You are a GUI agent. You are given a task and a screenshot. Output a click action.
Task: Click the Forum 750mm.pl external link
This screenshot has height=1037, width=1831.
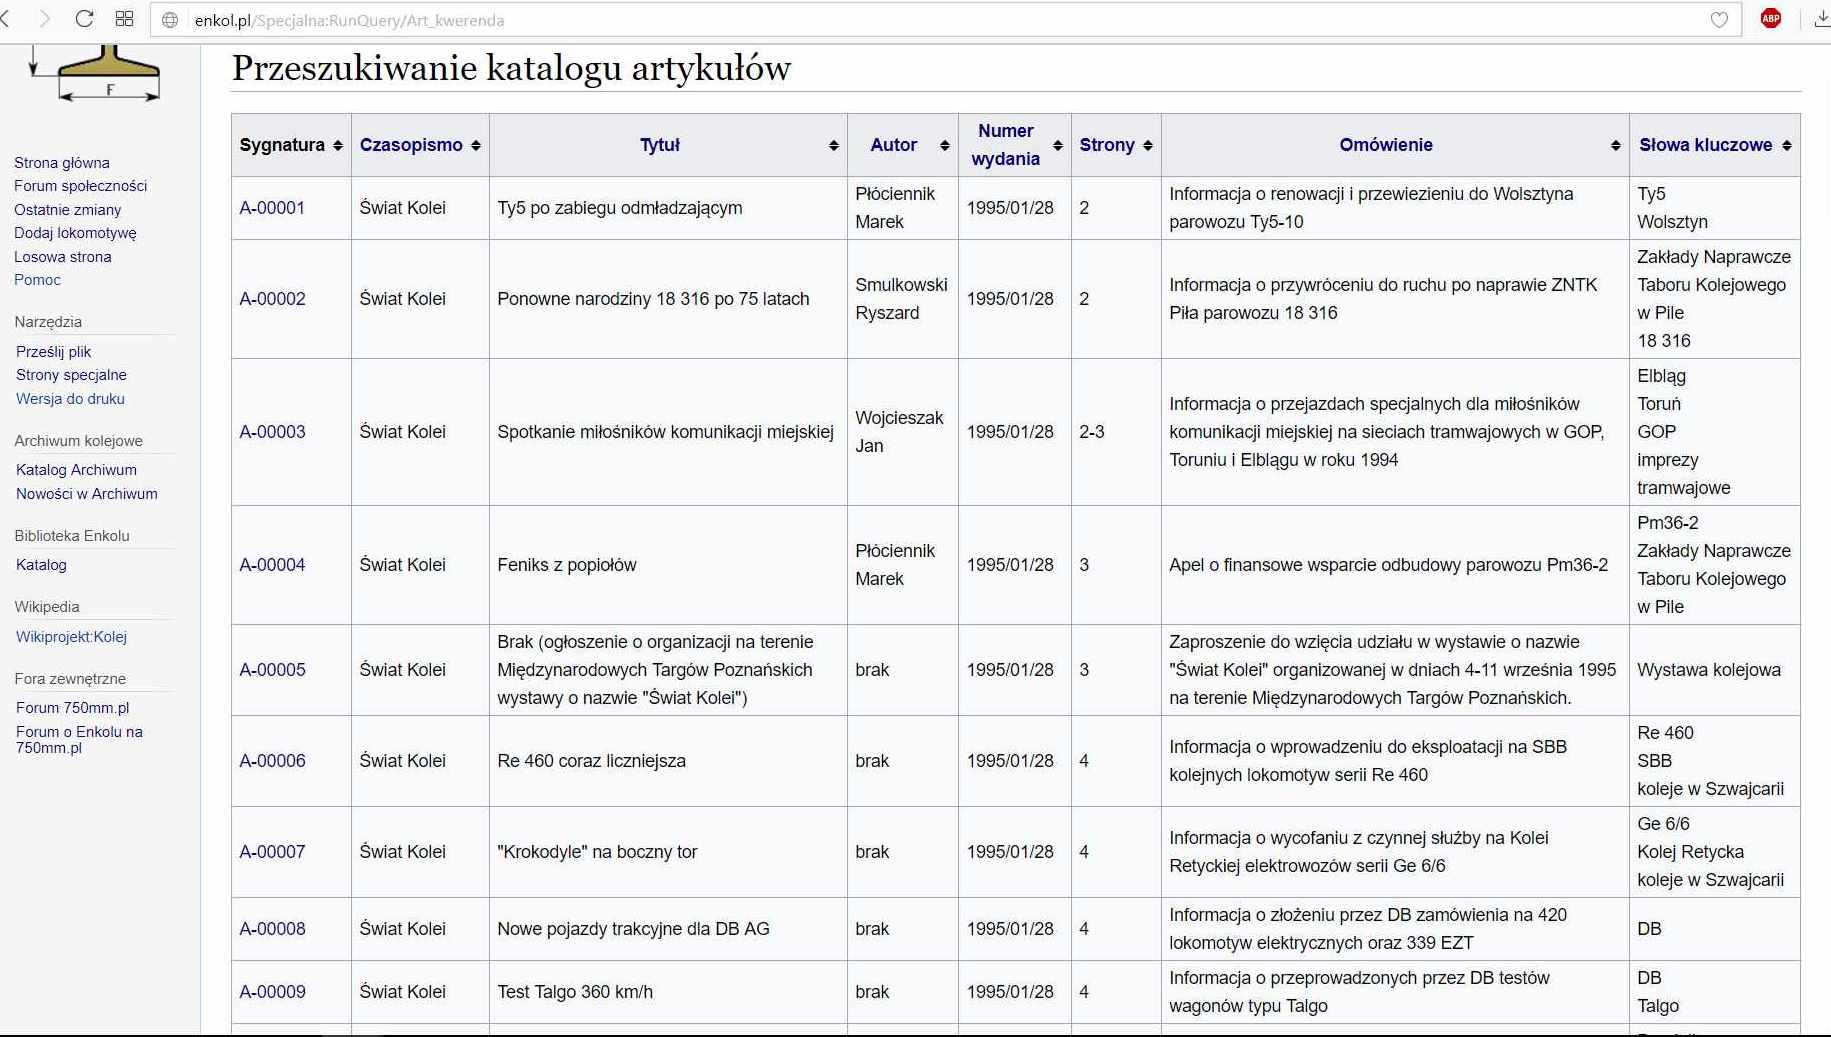(72, 708)
